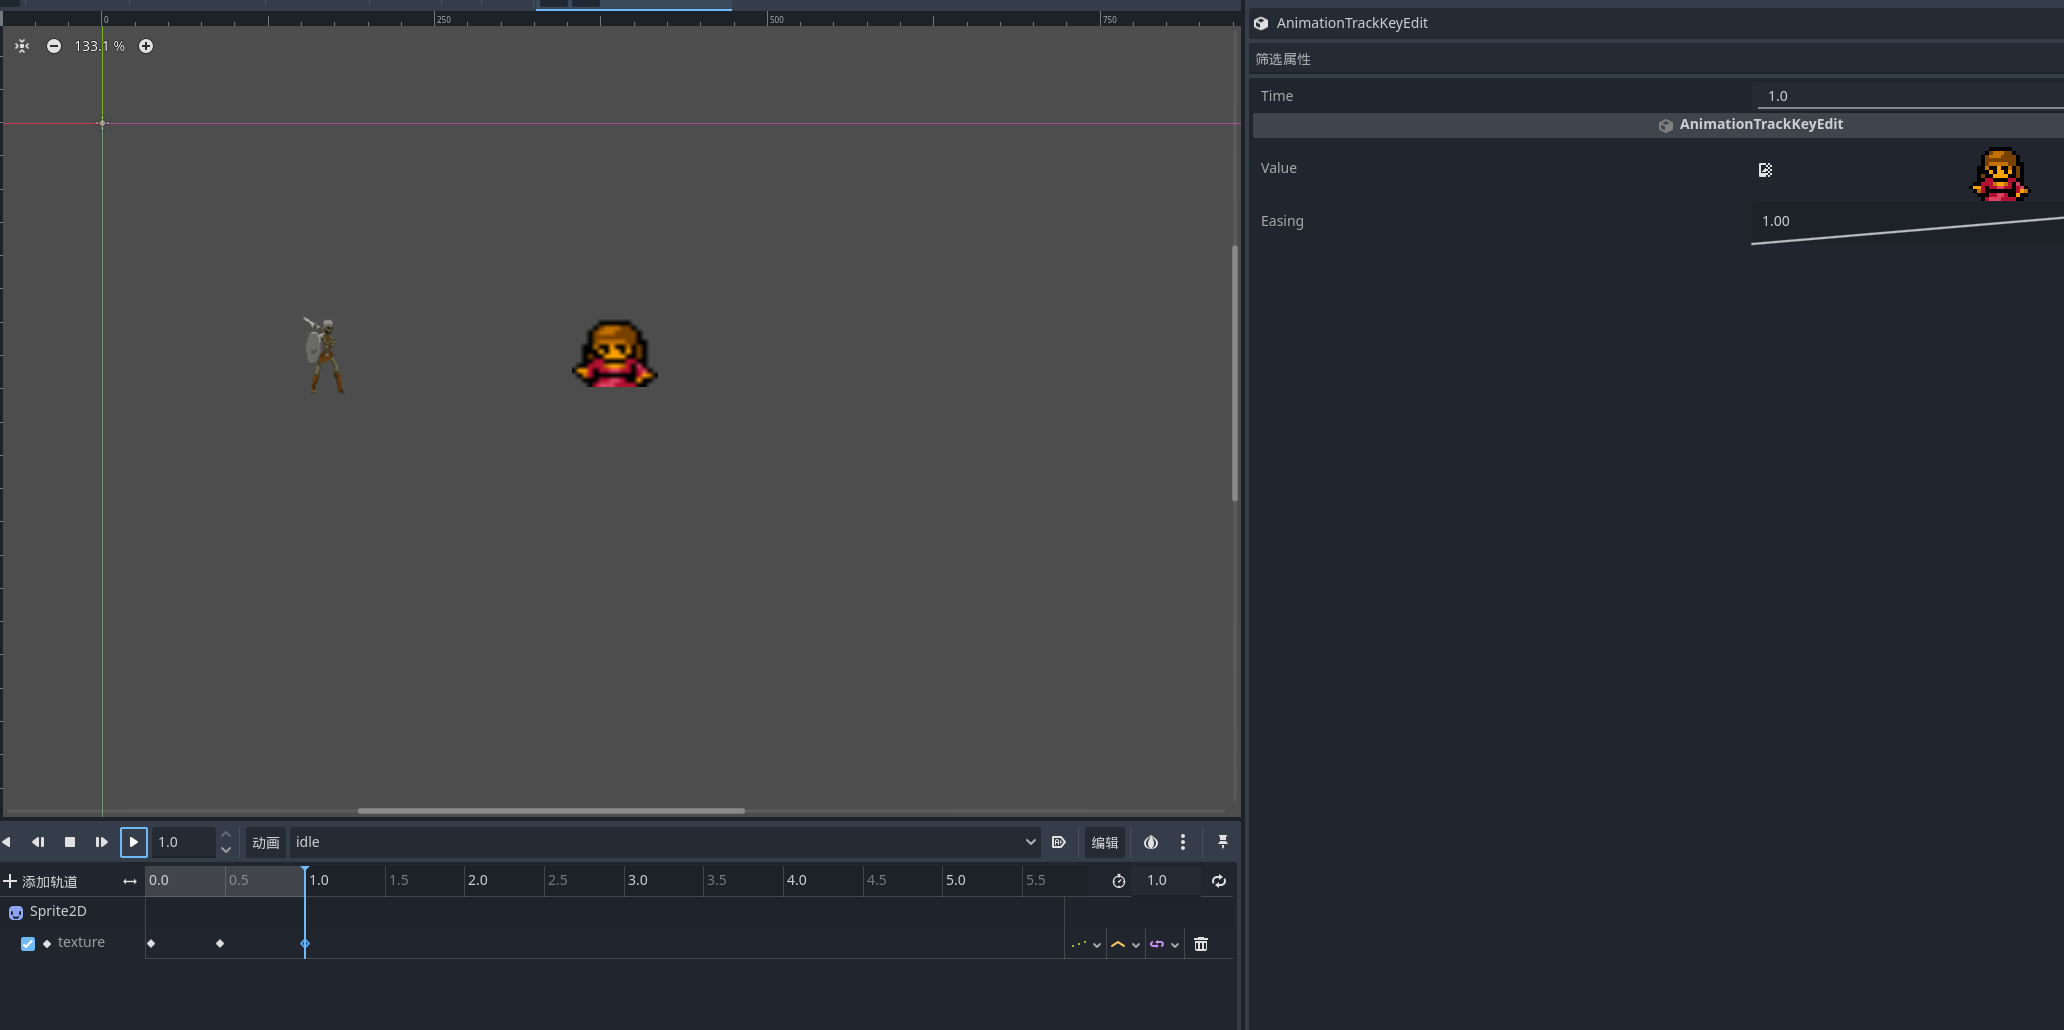
Task: Pin the animation panel
Action: pyautogui.click(x=1222, y=842)
